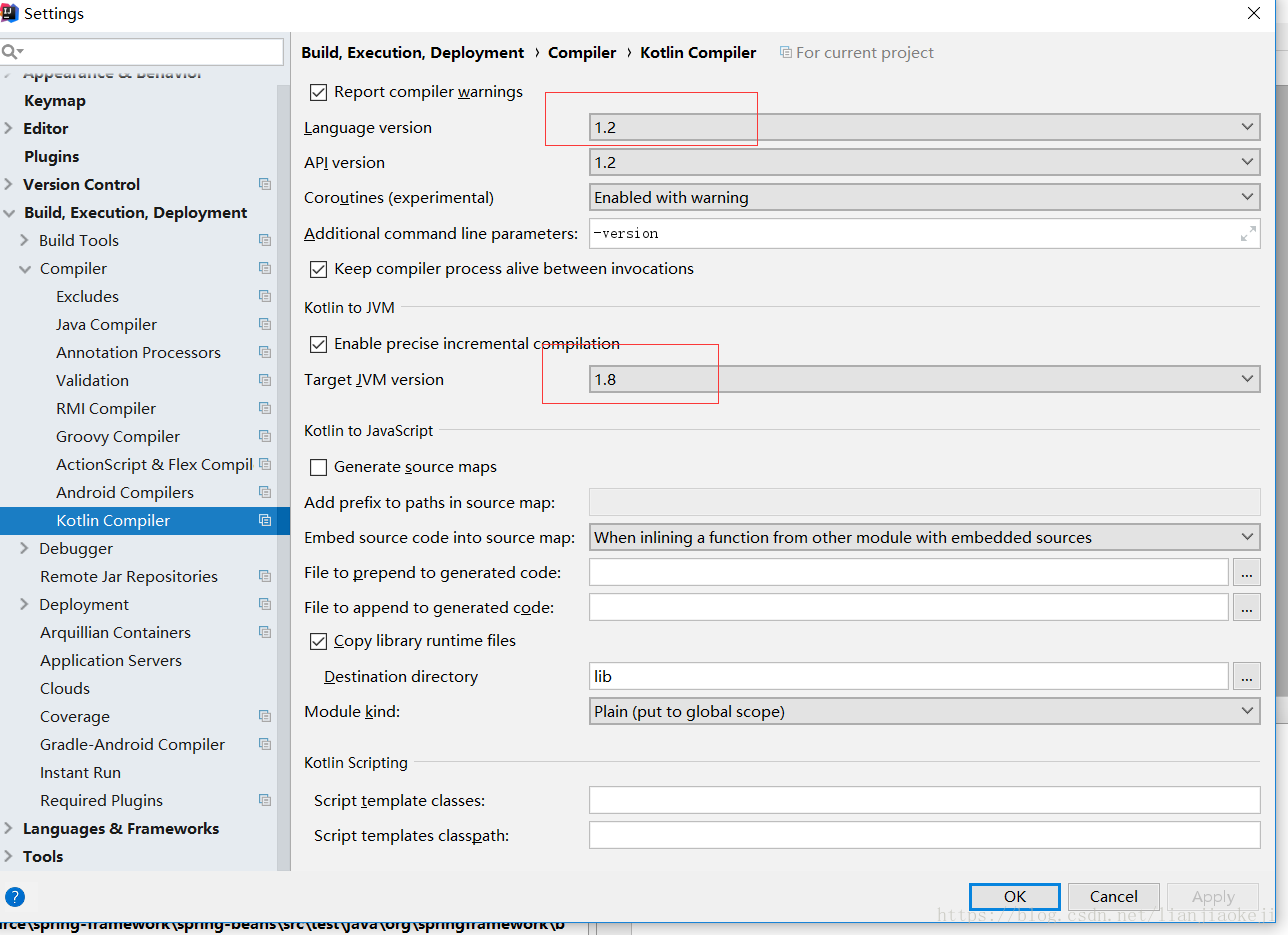This screenshot has height=935, width=1288.
Task: Click project-level icon beside Coverage
Action: [x=265, y=716]
